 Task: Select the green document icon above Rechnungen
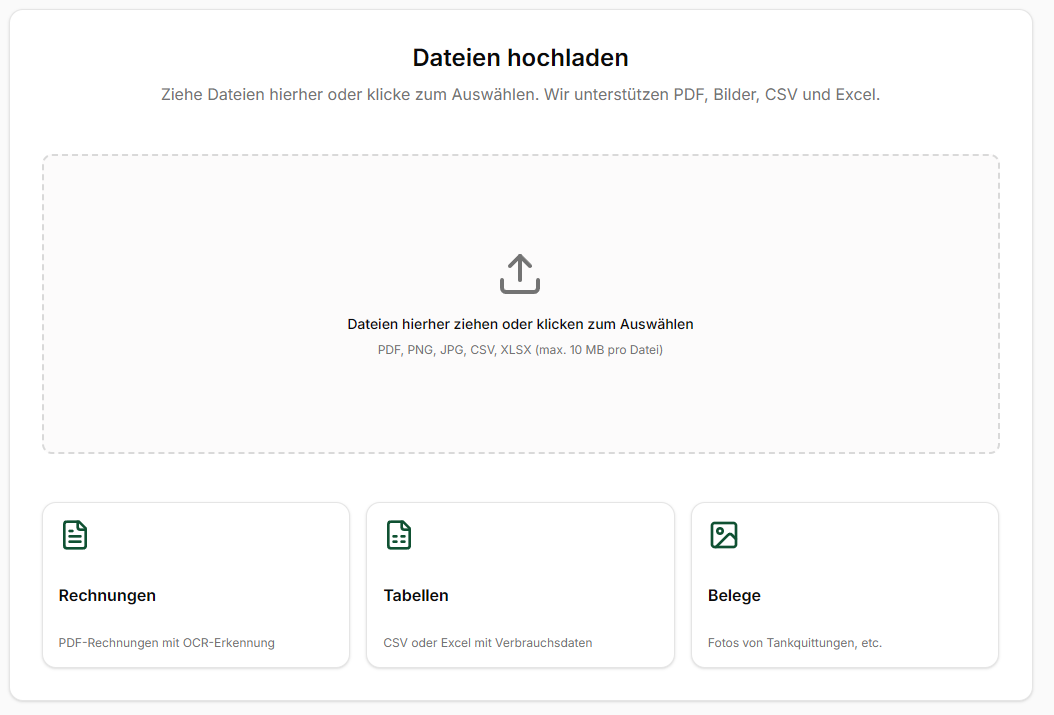pyautogui.click(x=74, y=535)
